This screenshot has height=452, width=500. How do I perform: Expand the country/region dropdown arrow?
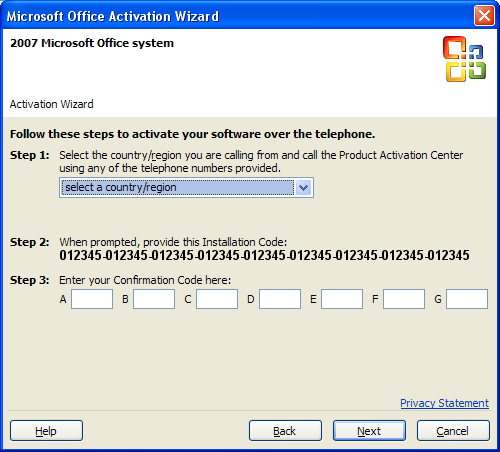click(x=303, y=188)
